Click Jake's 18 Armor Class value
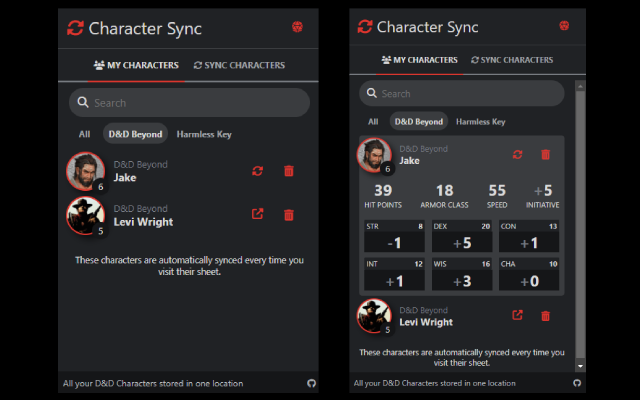The height and width of the screenshot is (400, 640). (444, 190)
